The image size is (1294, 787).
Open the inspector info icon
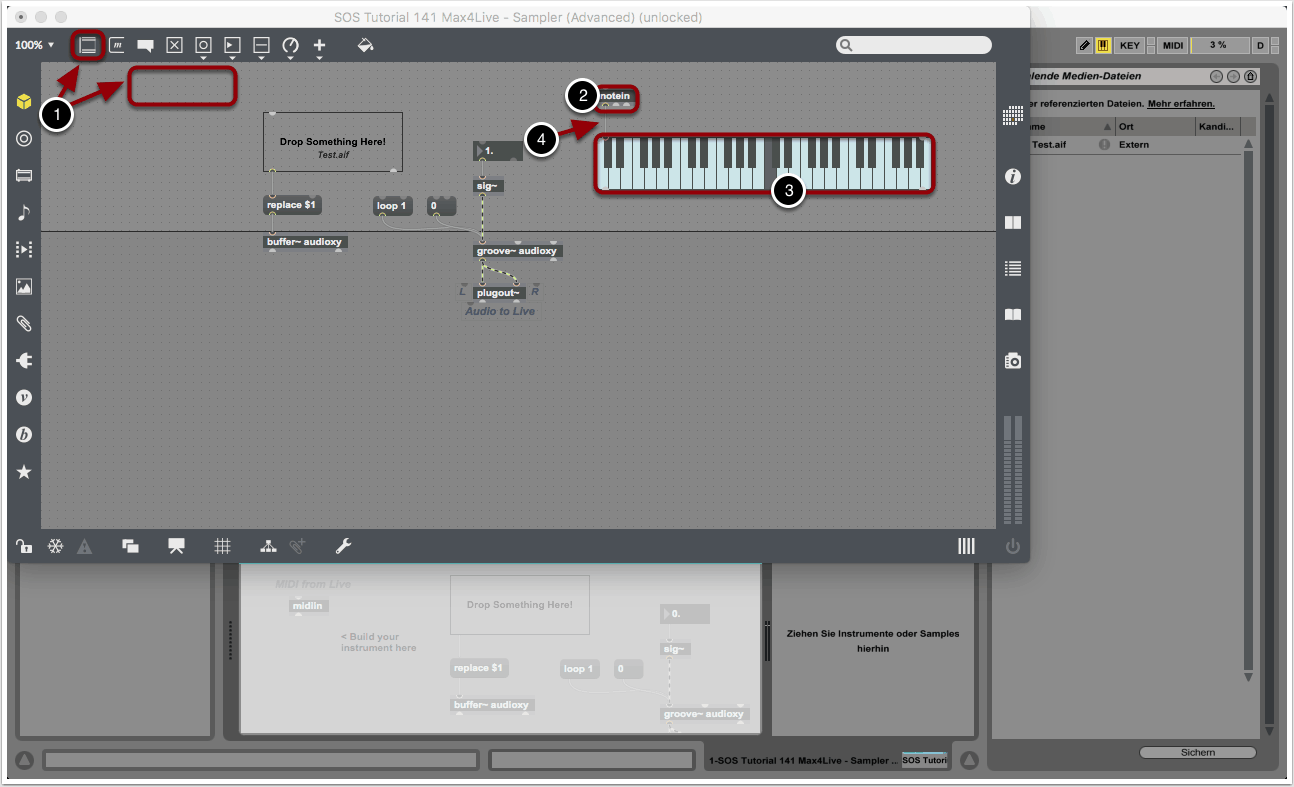pos(1013,177)
